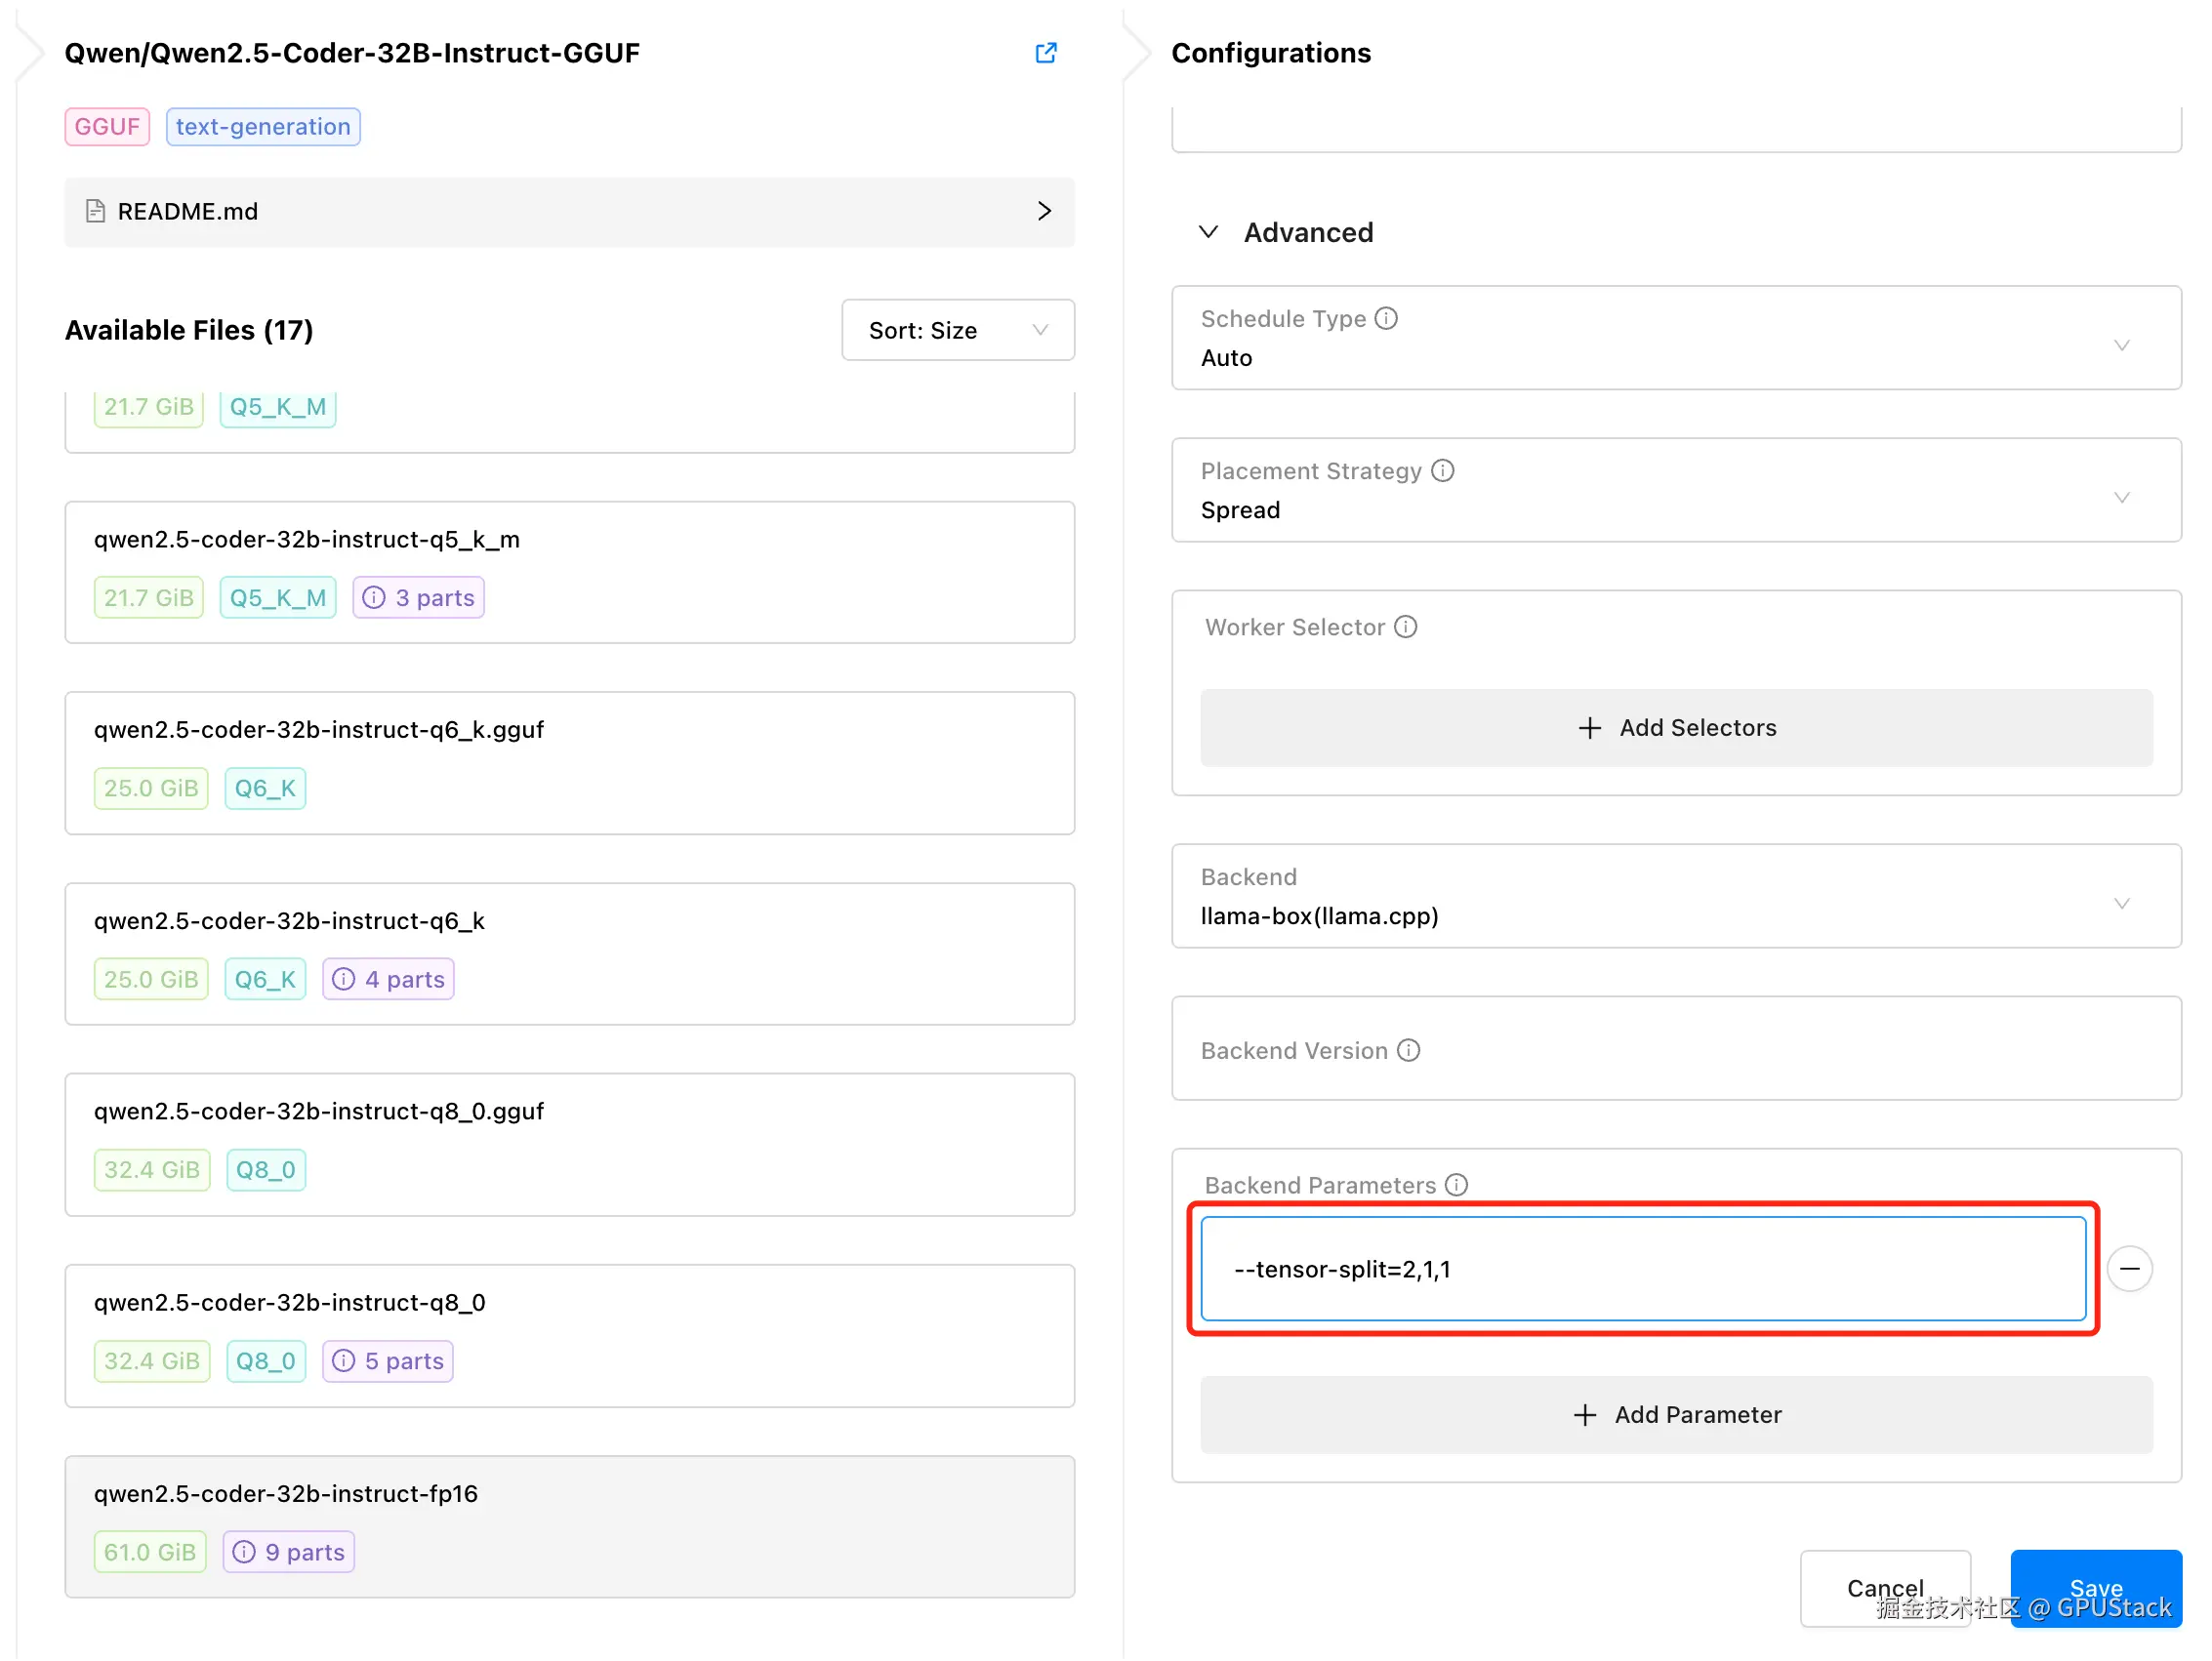Open the Placement Strategy dropdown
The height and width of the screenshot is (1661, 2212).
[1676, 490]
